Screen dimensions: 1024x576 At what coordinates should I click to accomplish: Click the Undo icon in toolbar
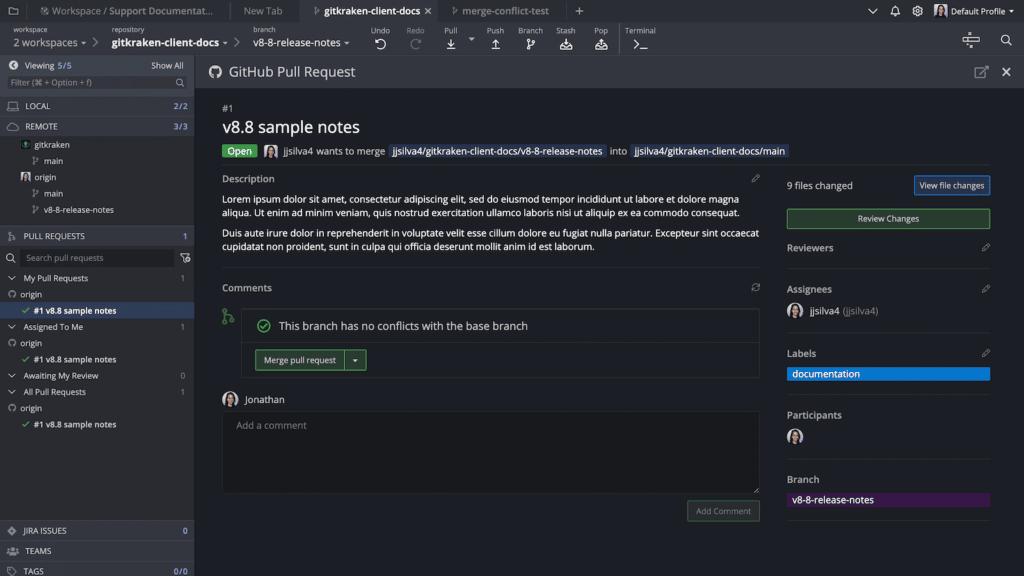380,44
